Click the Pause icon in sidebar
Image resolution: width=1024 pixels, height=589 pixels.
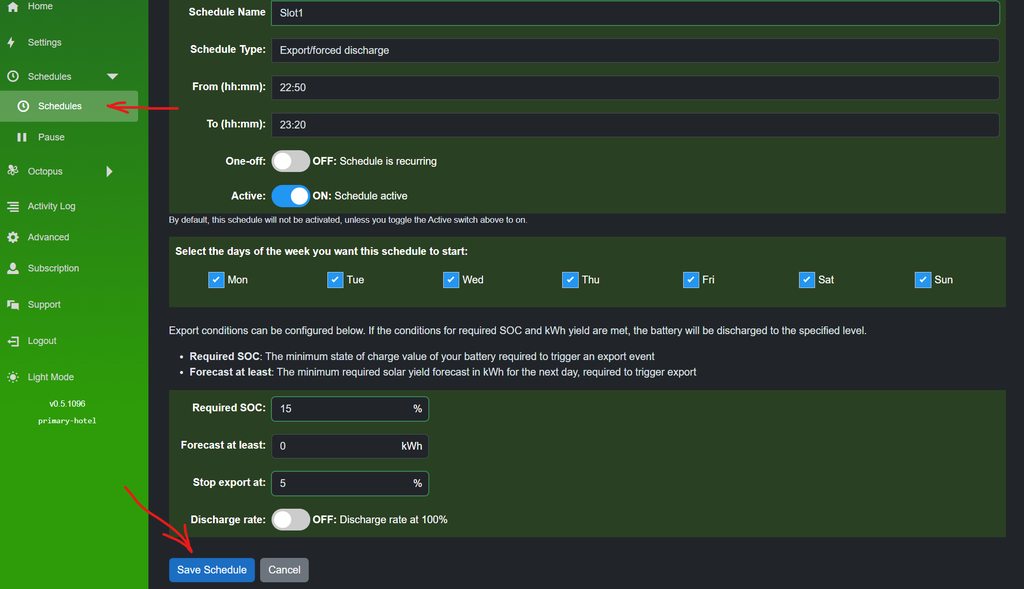coord(22,137)
